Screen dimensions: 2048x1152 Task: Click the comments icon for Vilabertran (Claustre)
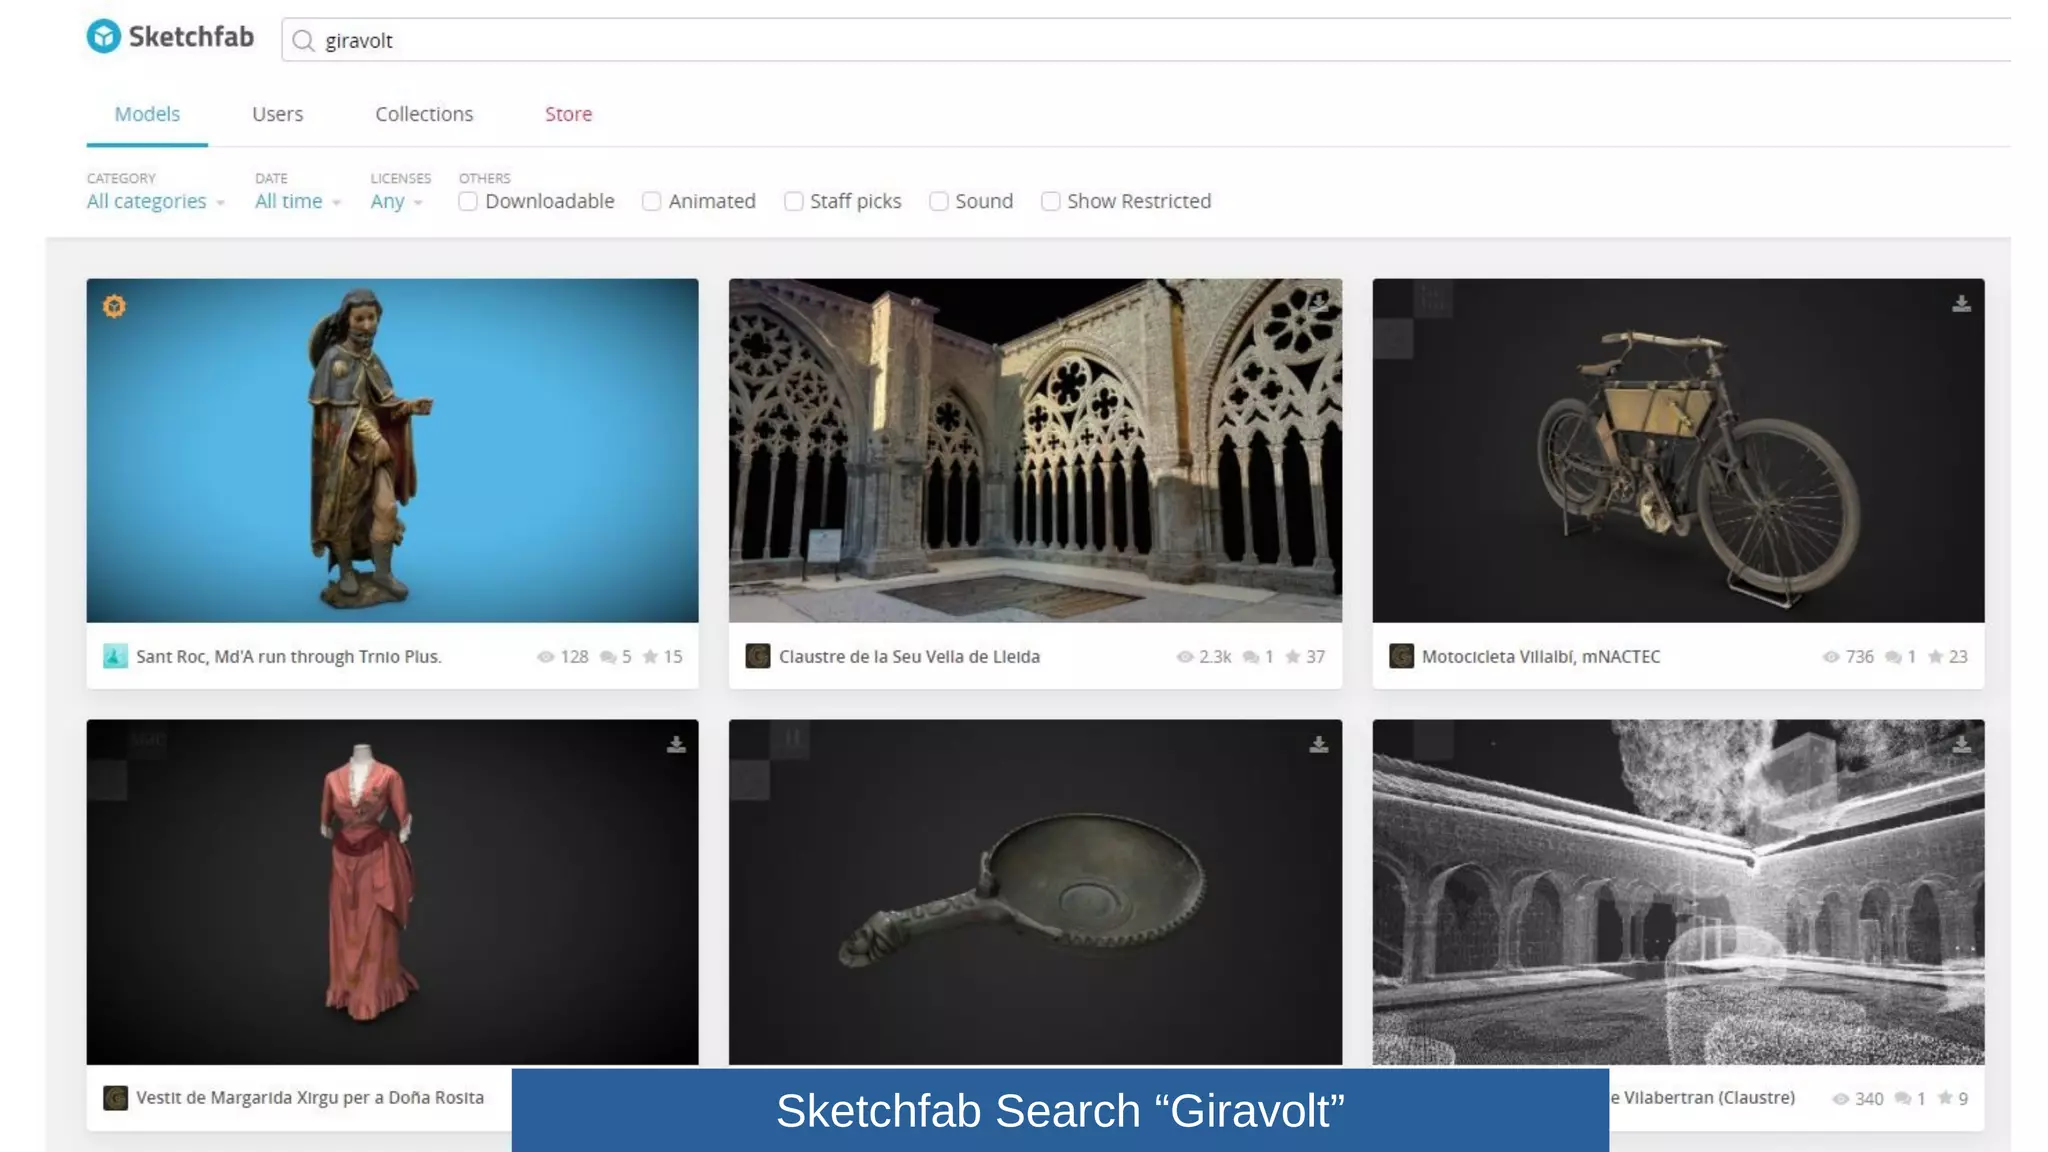1903,1099
